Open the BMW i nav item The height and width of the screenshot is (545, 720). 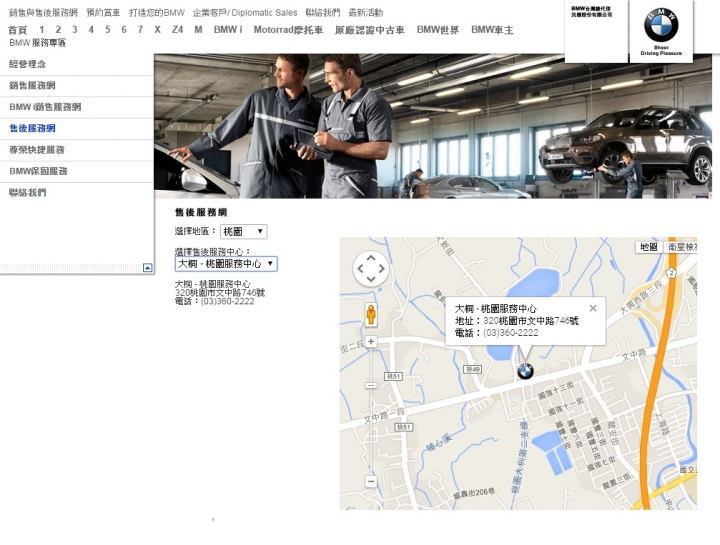pos(228,30)
